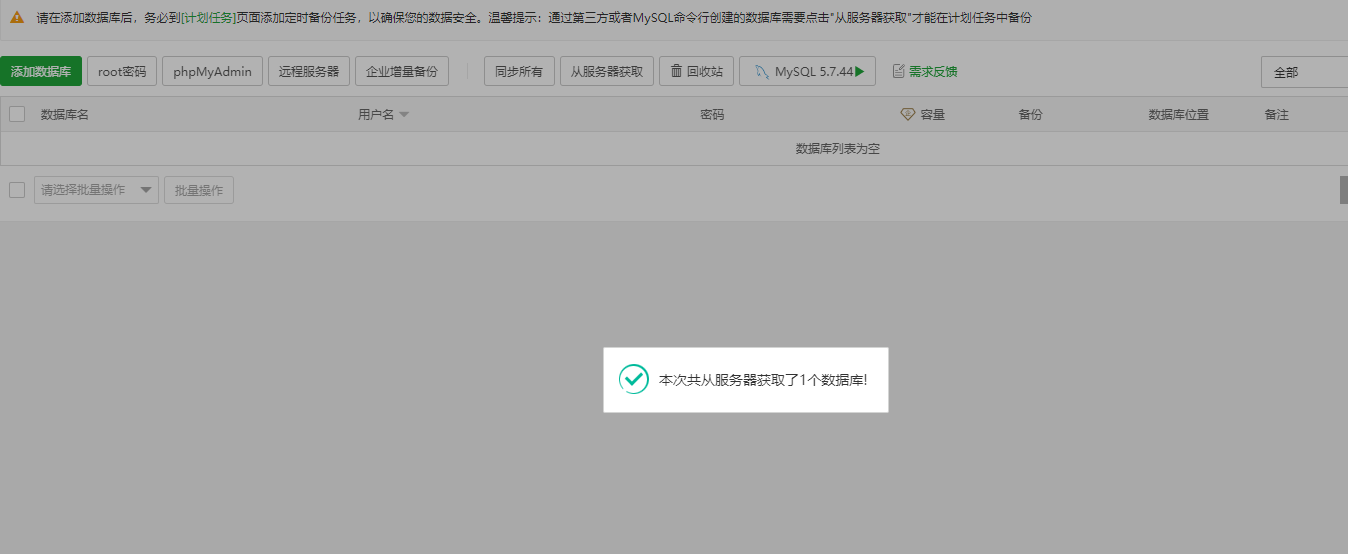Click the orange warning triangle icon

coord(18,17)
